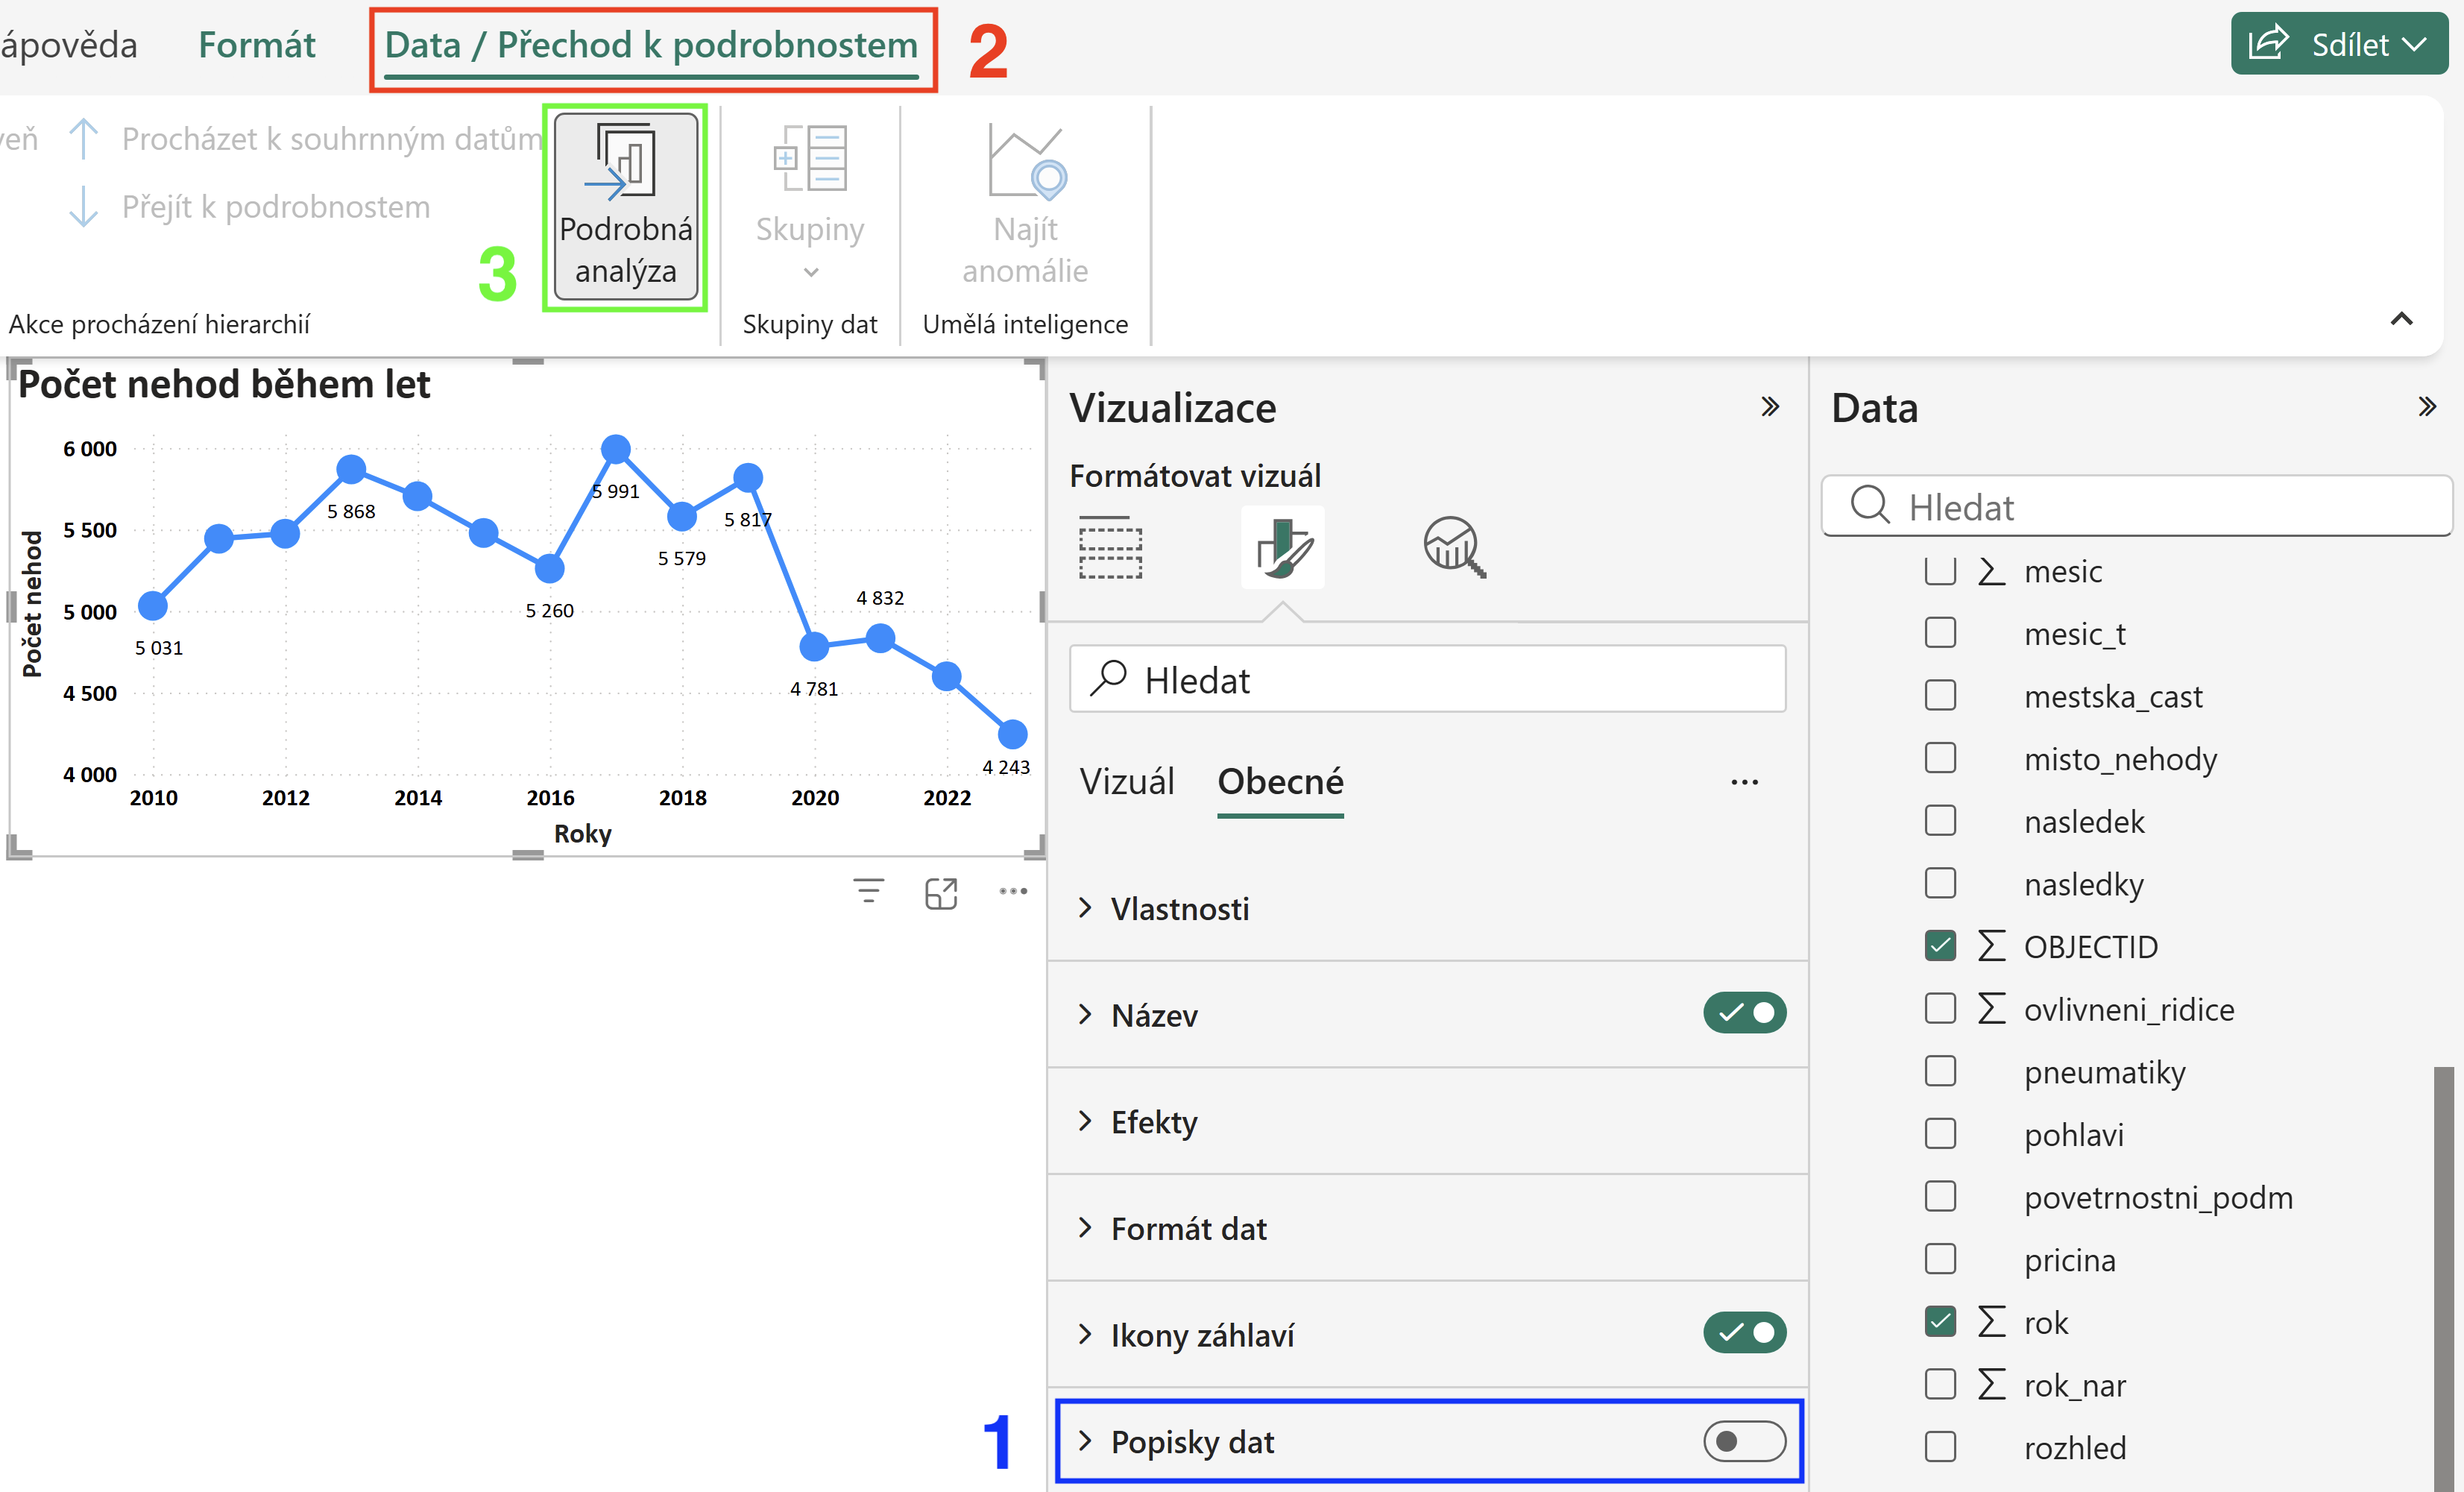2464x1492 pixels.
Task: Check the rok_nar field checkbox
Action: (1940, 1384)
